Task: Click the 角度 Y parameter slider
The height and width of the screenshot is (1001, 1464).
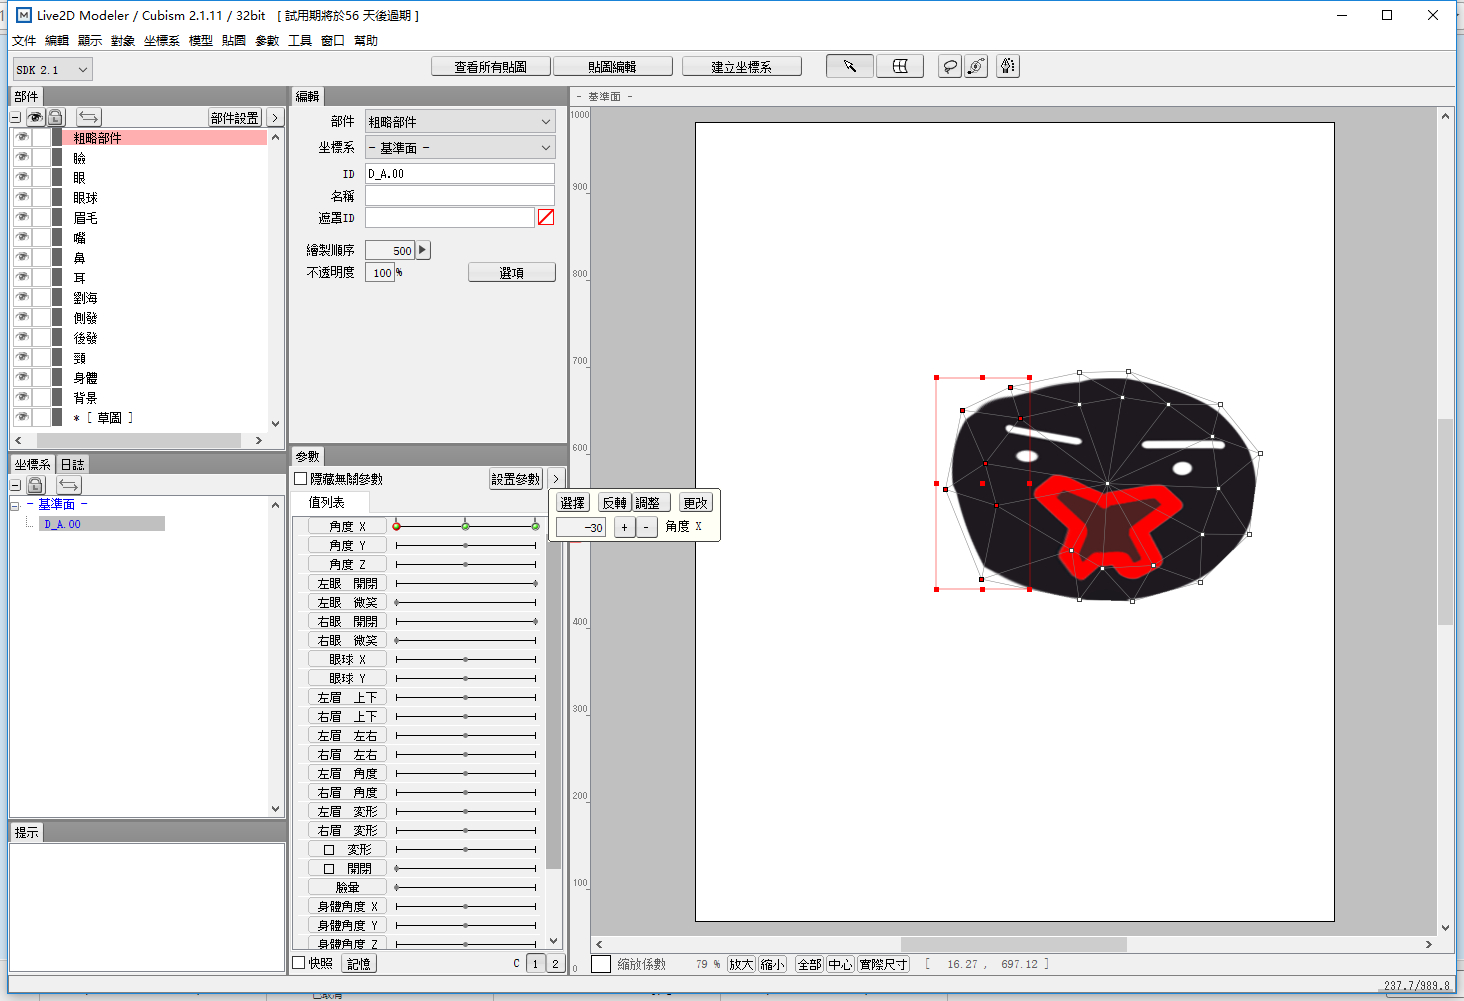Action: coord(466,545)
